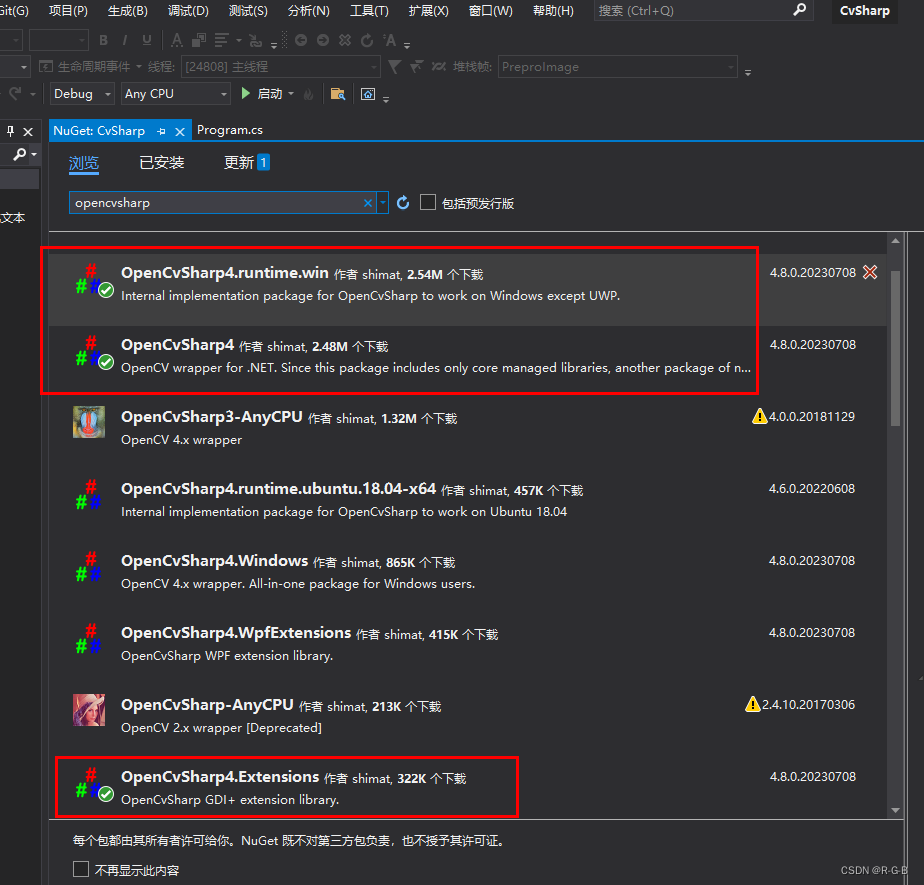Click the side panel pin icon
924x885 pixels.
pos(10,131)
